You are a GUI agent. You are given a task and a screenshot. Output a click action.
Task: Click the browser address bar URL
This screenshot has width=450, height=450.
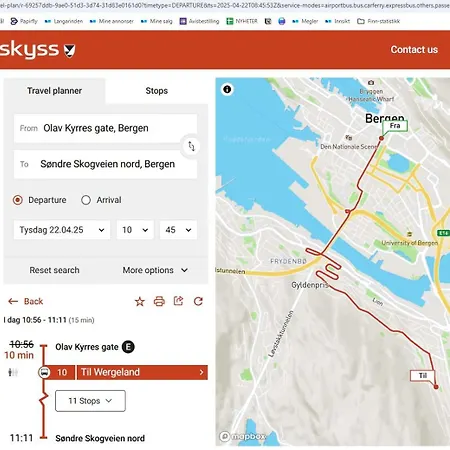pos(225,6)
